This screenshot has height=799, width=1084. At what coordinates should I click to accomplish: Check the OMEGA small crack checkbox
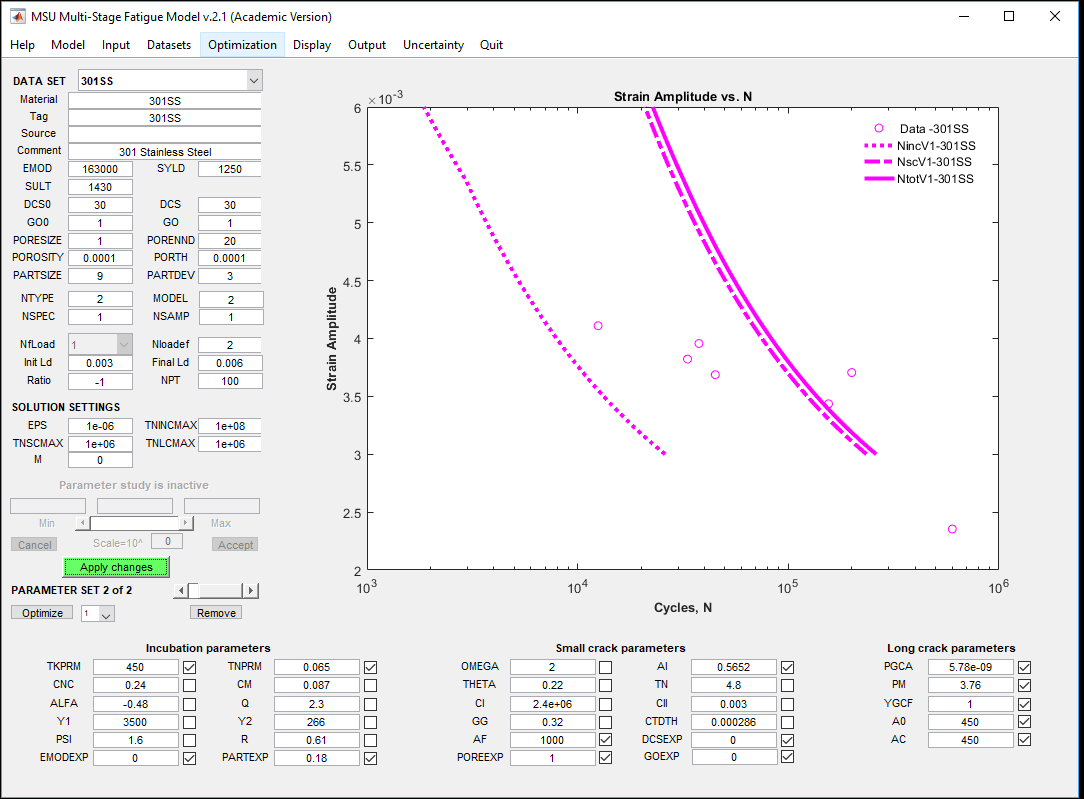tap(606, 667)
